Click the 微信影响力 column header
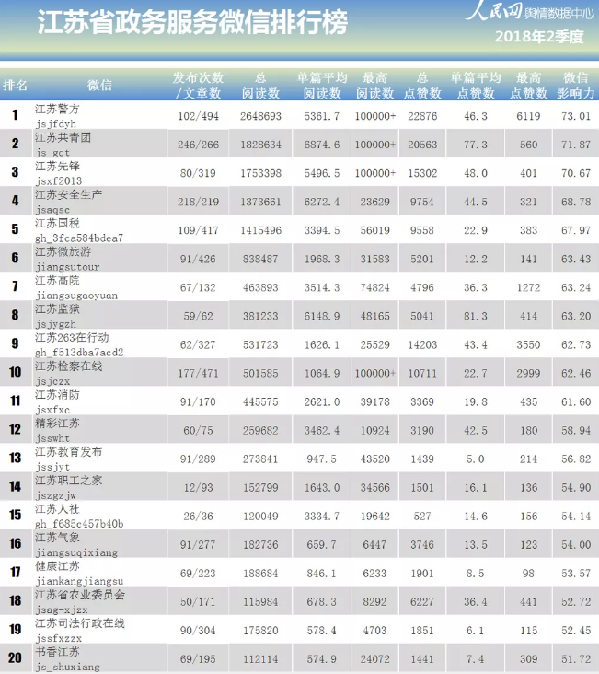This screenshot has width=599, height=674. click(x=575, y=86)
